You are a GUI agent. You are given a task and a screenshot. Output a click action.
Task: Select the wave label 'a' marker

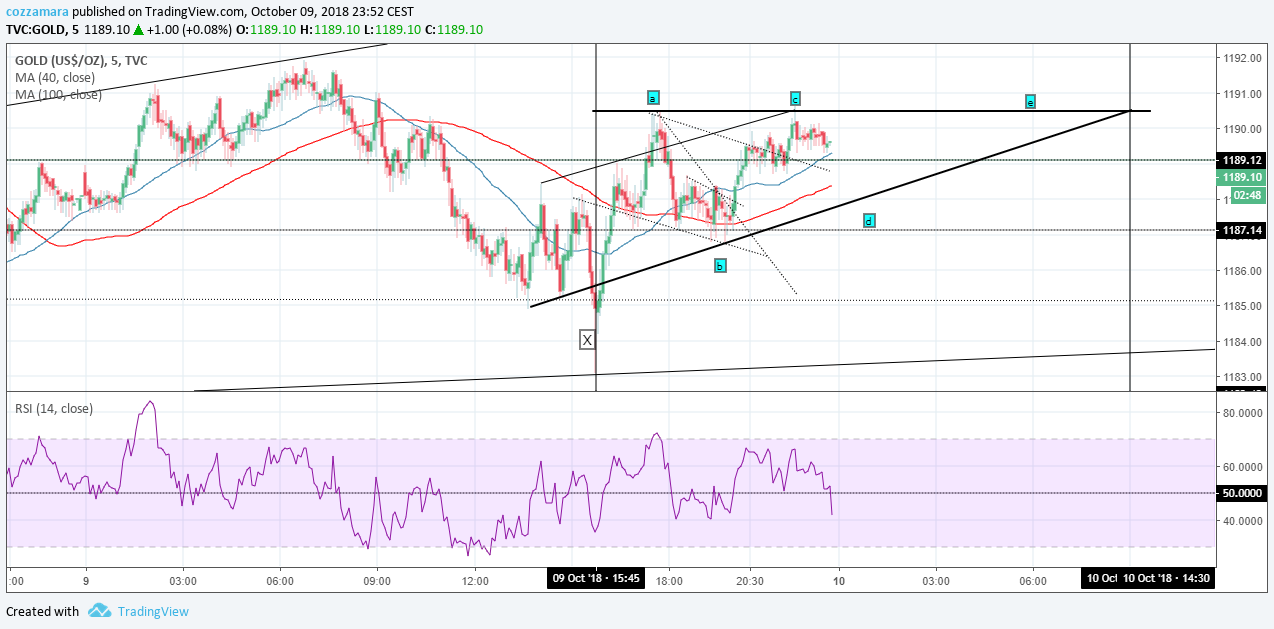pos(652,98)
